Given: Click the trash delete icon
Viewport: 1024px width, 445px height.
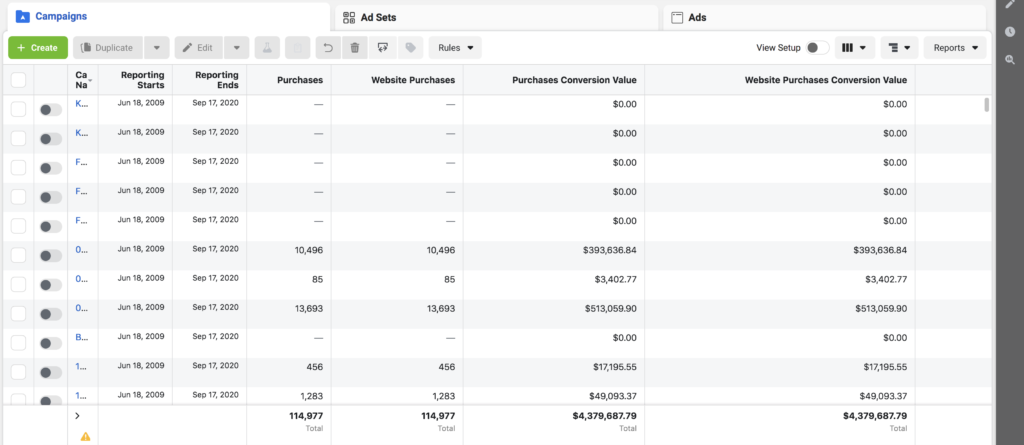Looking at the screenshot, I should 355,47.
